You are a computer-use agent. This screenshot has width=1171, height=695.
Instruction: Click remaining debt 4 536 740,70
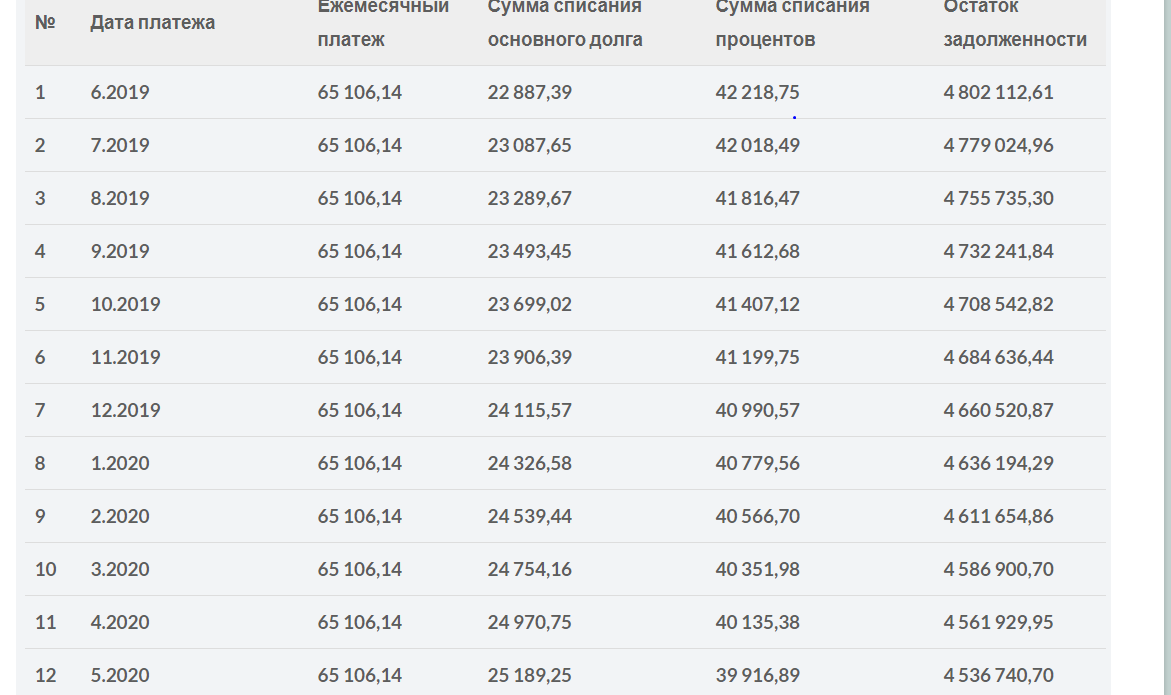998,675
